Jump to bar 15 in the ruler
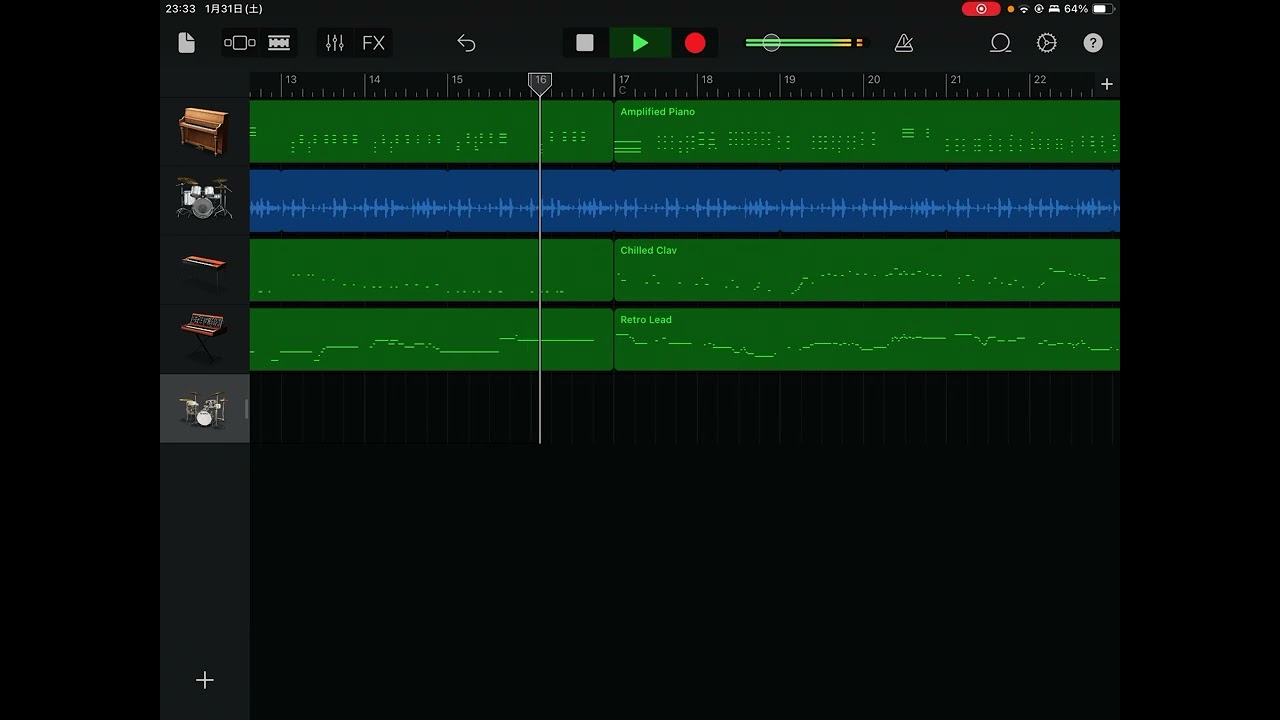The height and width of the screenshot is (720, 1280). pos(457,80)
